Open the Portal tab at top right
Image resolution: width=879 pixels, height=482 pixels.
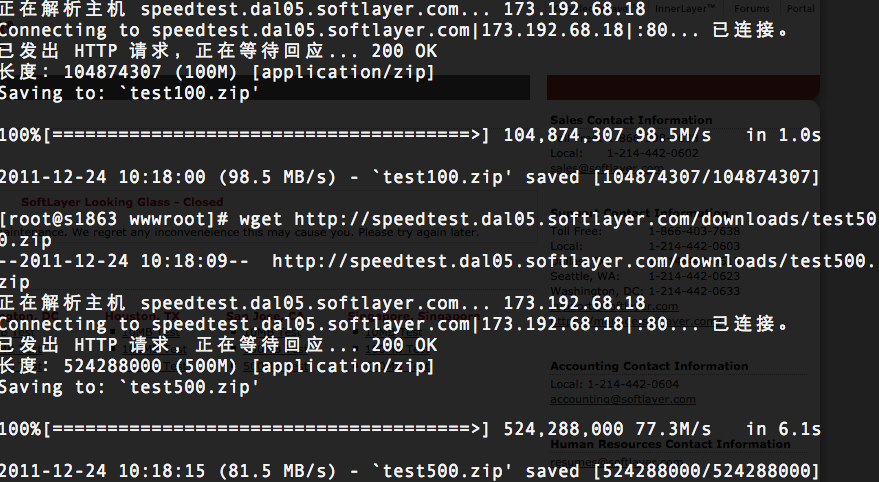[801, 8]
